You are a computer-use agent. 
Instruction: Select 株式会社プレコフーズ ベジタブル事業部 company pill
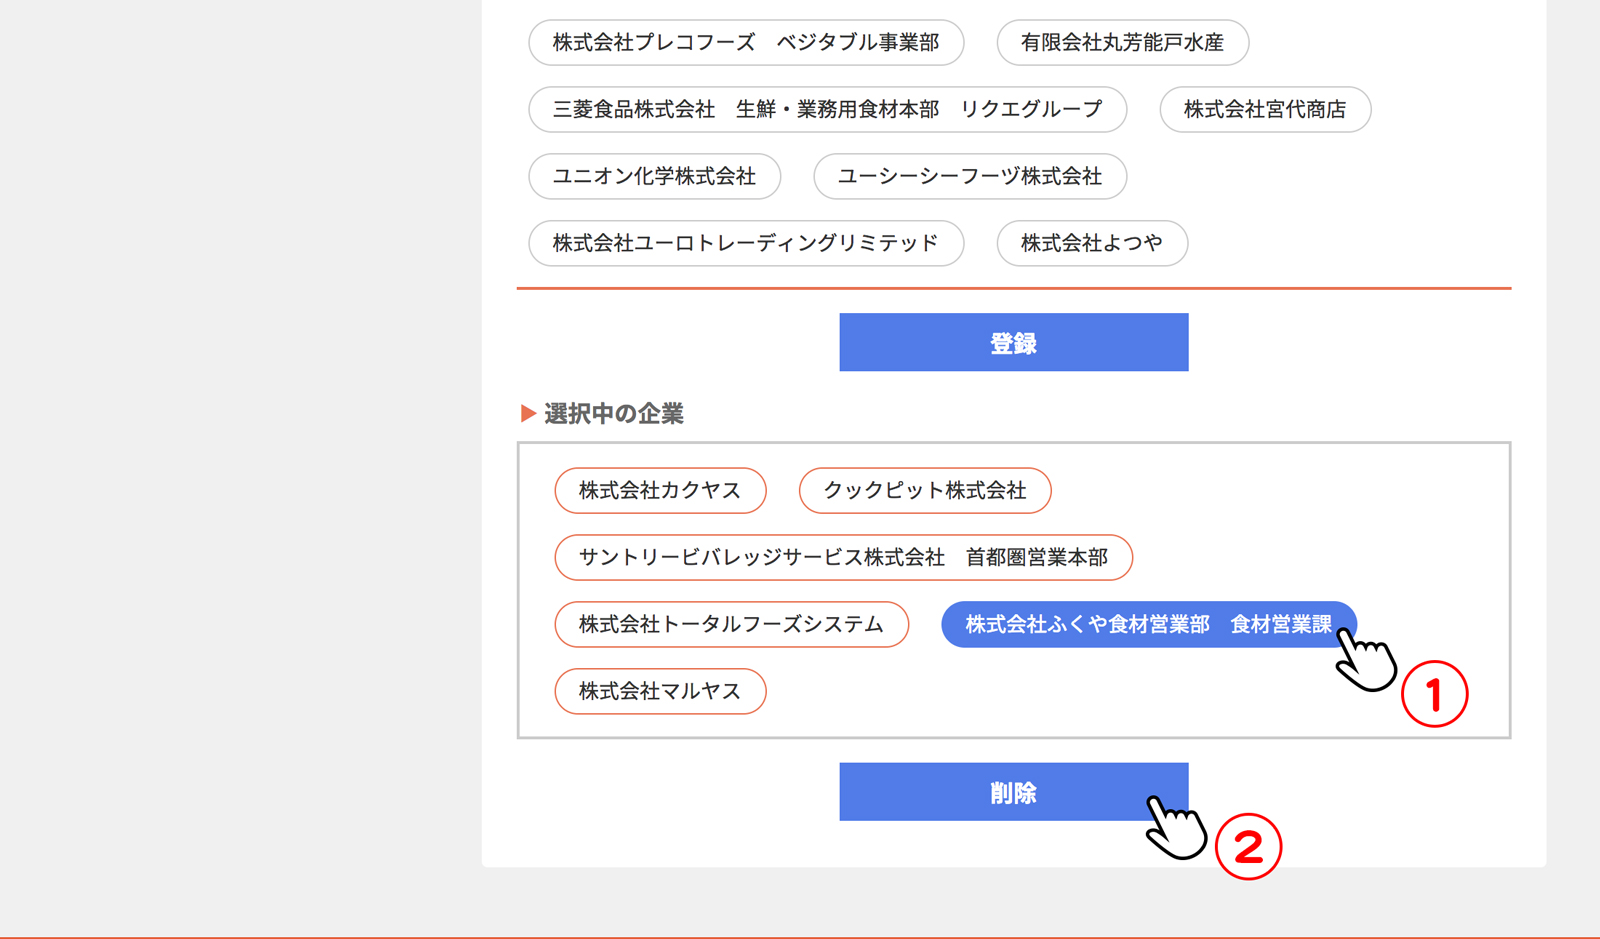click(x=745, y=43)
